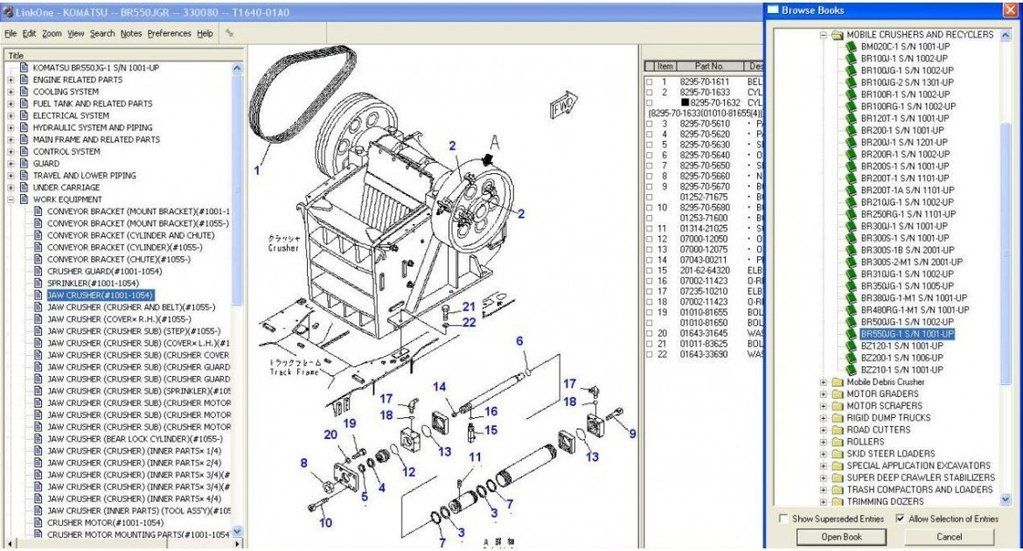Toggle Allow Selection of Entries checkbox

coord(900,518)
